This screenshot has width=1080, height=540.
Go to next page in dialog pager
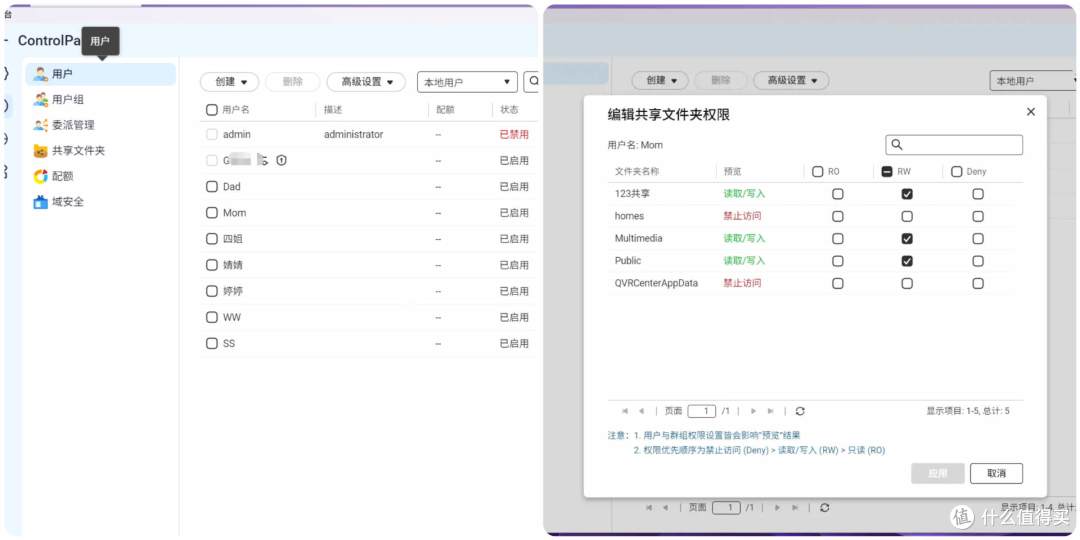(754, 411)
